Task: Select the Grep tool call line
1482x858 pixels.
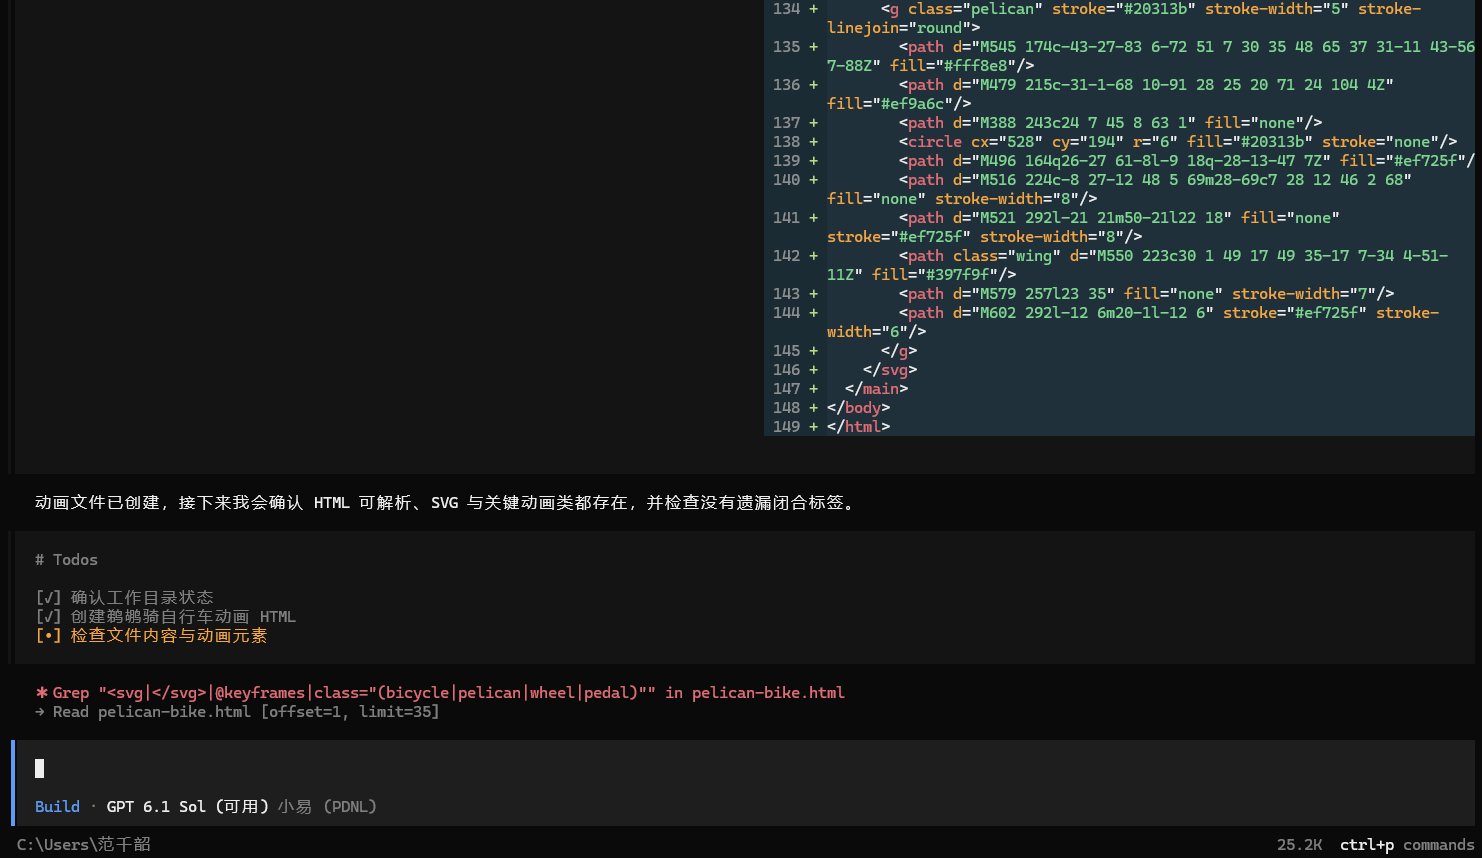Action: (x=440, y=692)
